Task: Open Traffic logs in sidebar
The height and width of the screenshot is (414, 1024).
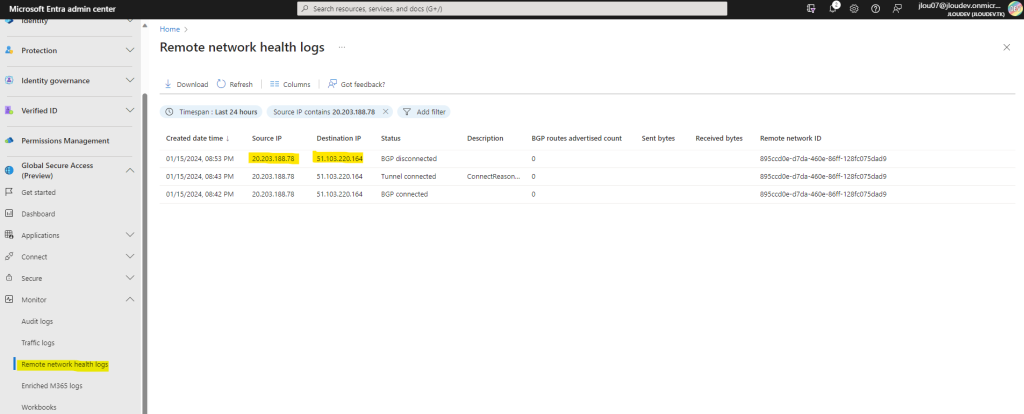Action: click(x=38, y=343)
